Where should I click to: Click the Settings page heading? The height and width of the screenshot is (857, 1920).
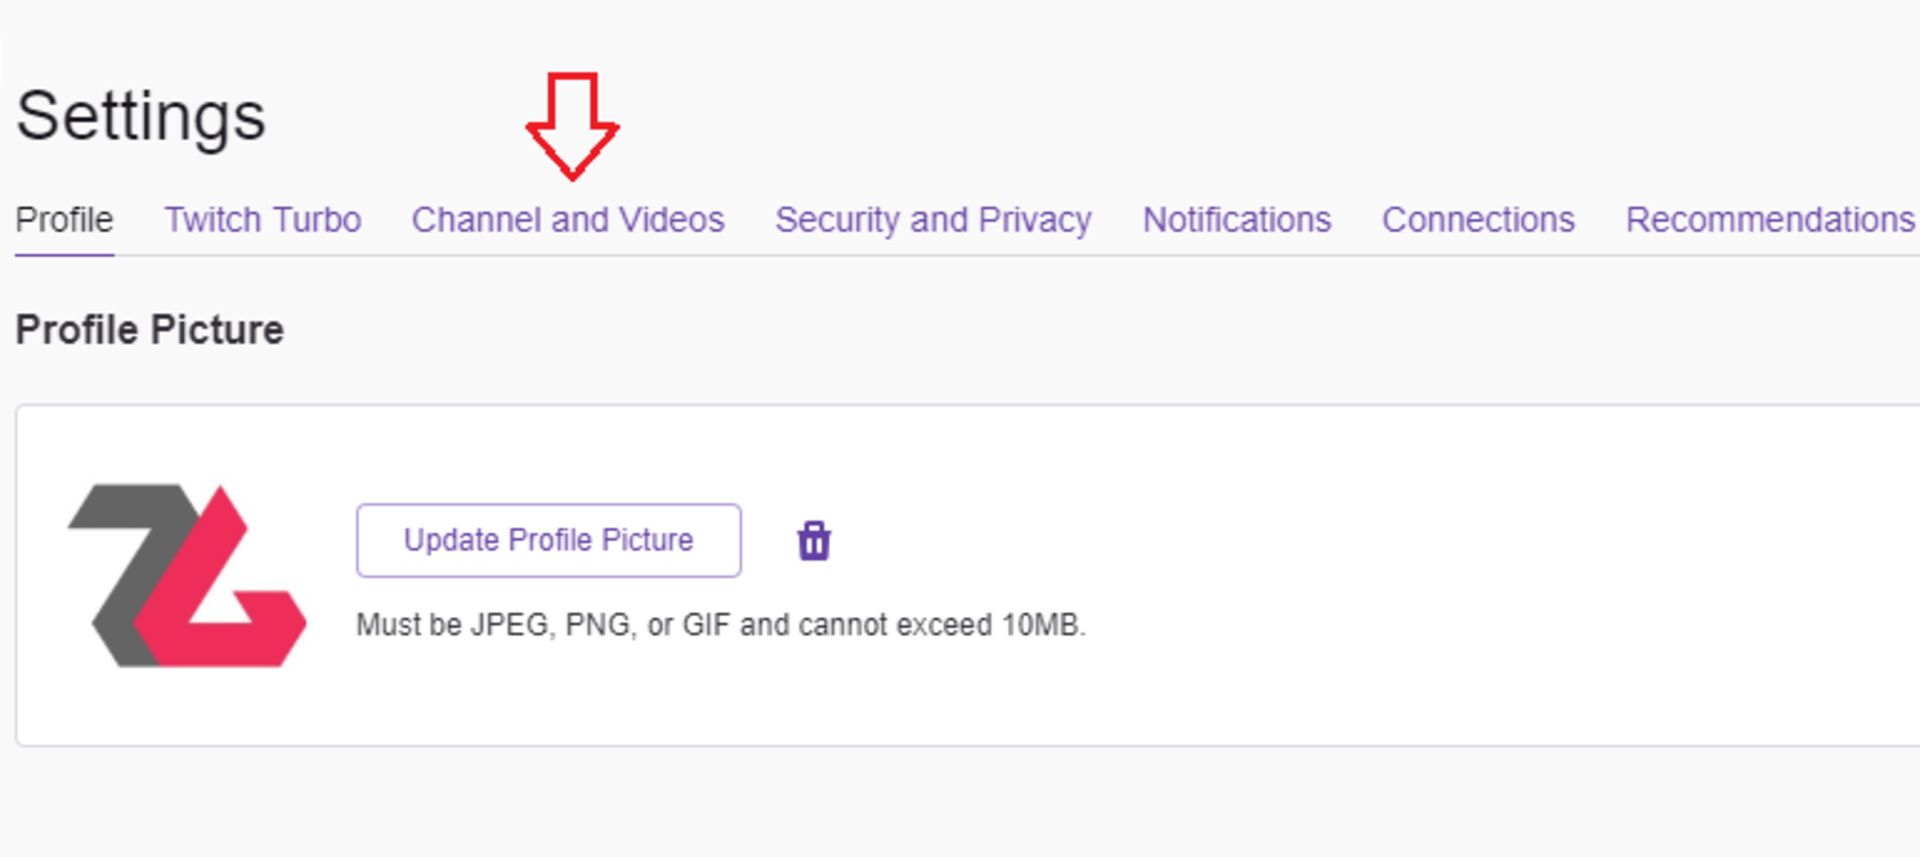[x=141, y=118]
